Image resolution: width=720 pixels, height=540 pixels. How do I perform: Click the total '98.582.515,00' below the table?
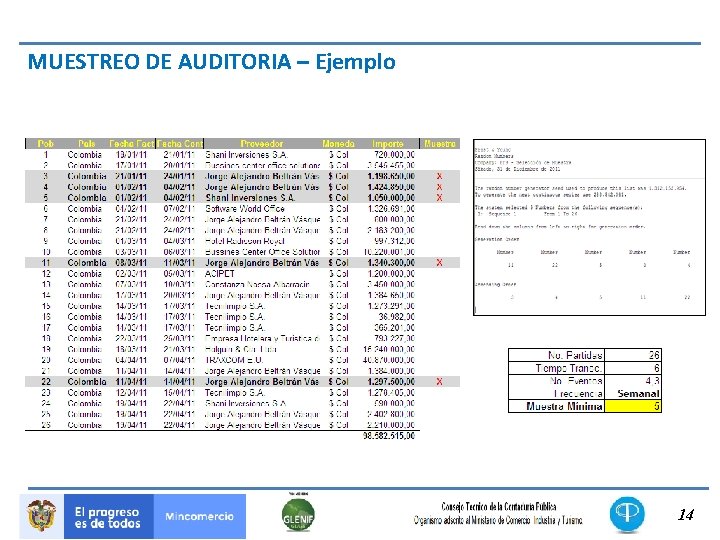pyautogui.click(x=389, y=435)
